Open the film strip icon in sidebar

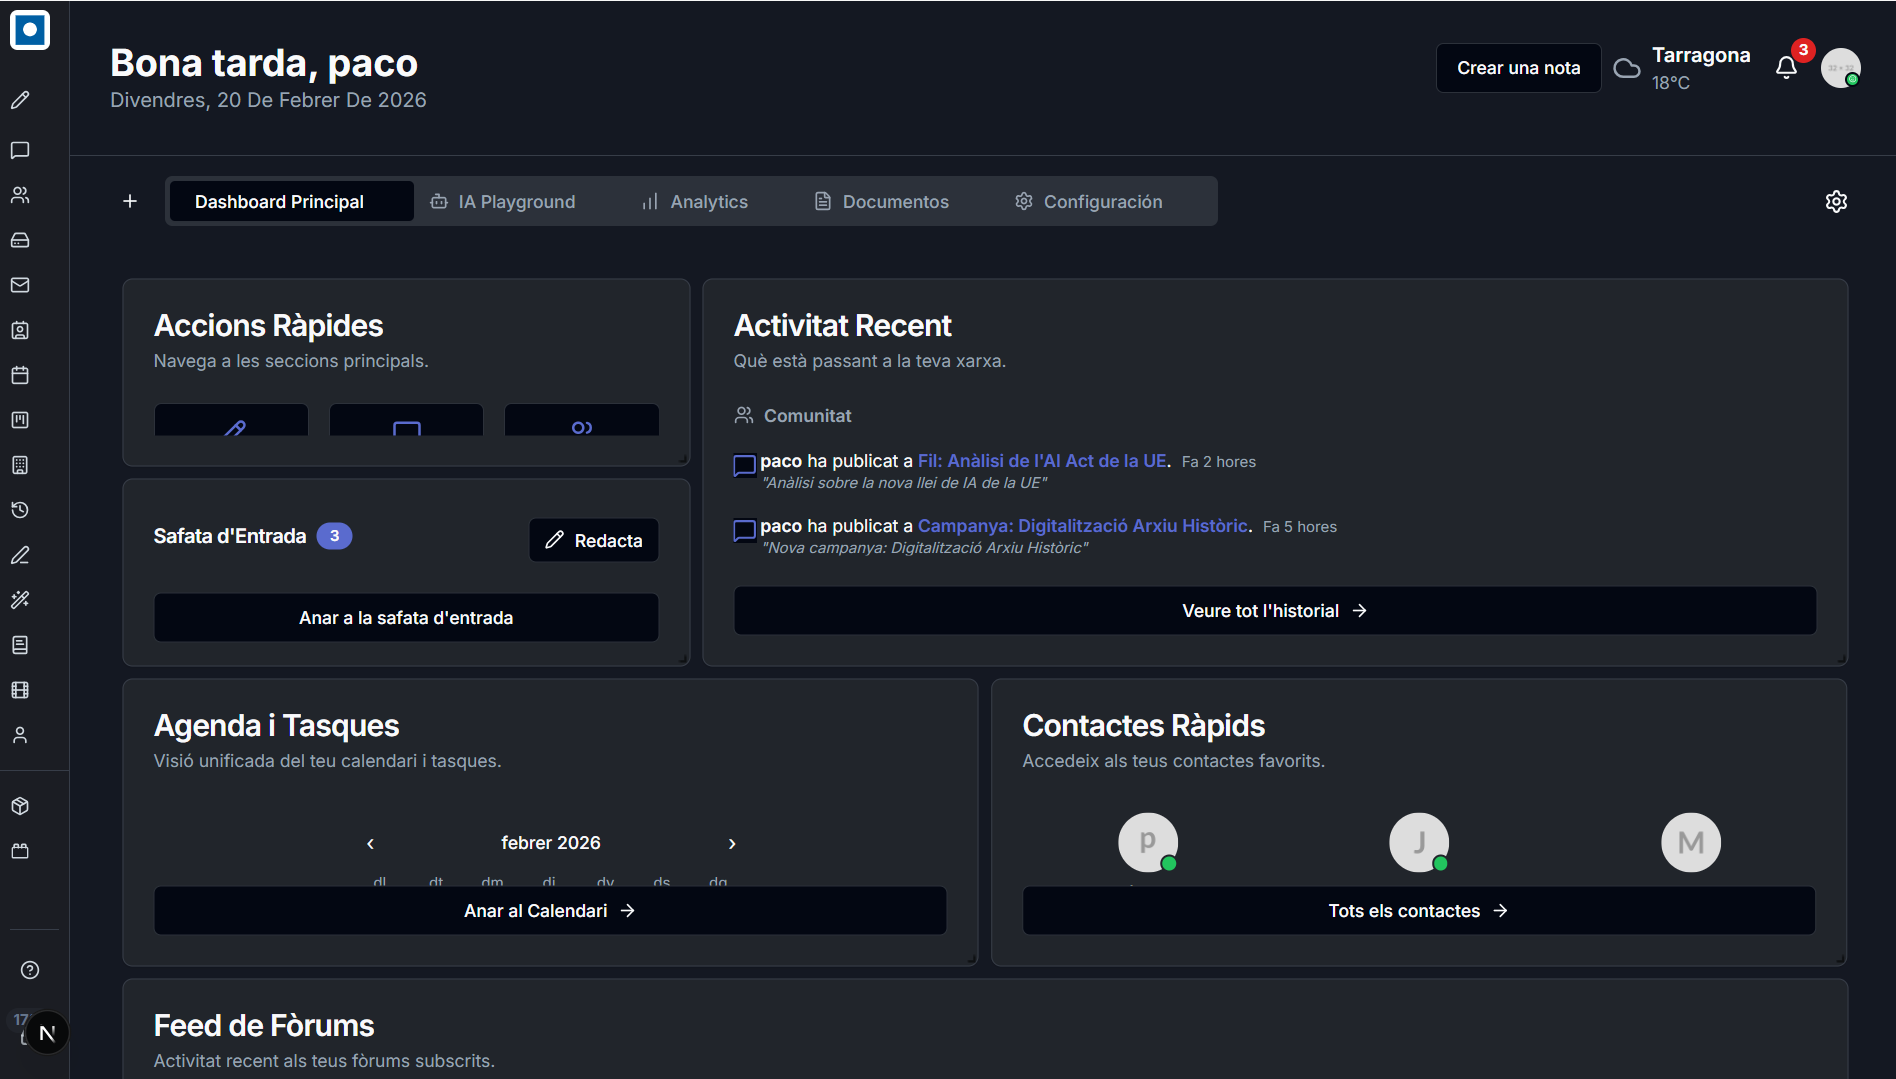20,690
